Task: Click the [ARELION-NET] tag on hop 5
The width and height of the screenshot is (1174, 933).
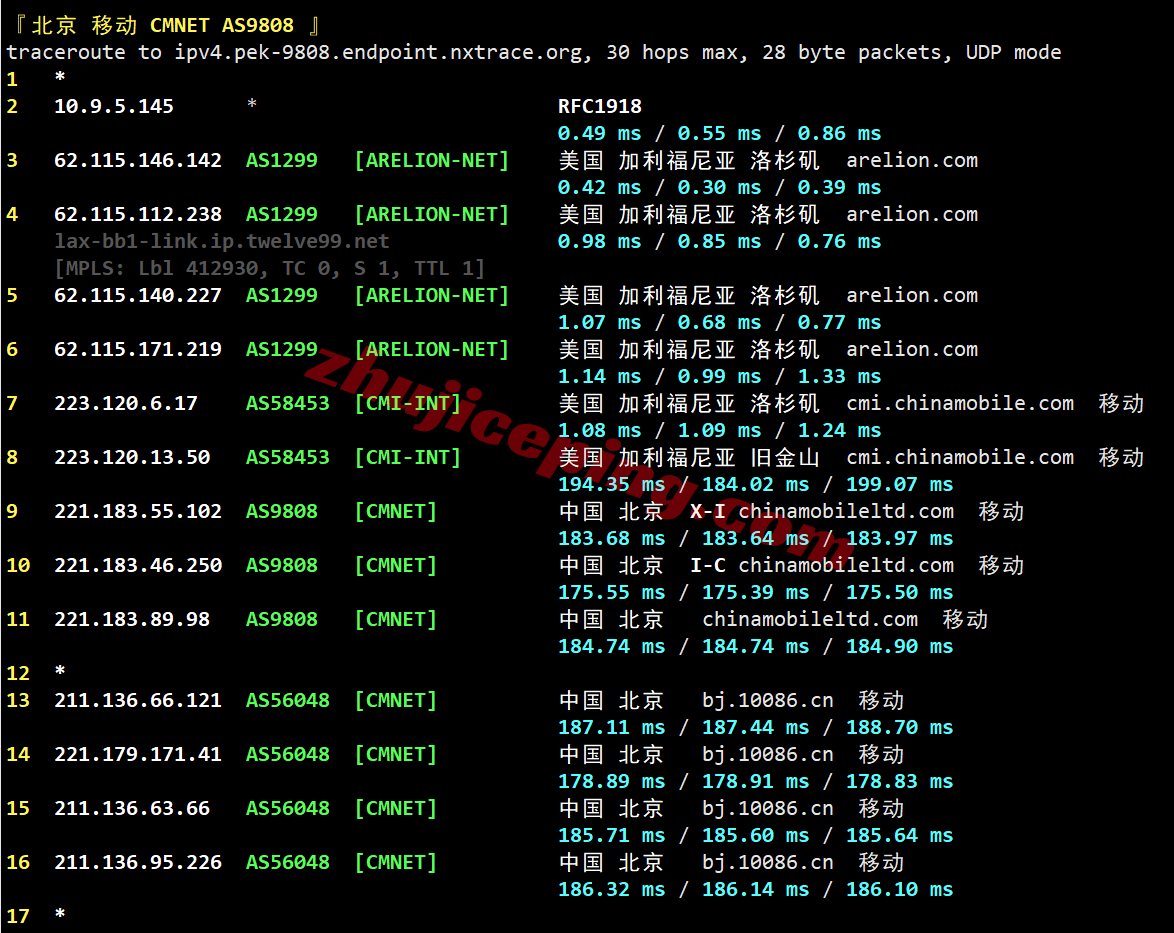Action: pos(431,295)
